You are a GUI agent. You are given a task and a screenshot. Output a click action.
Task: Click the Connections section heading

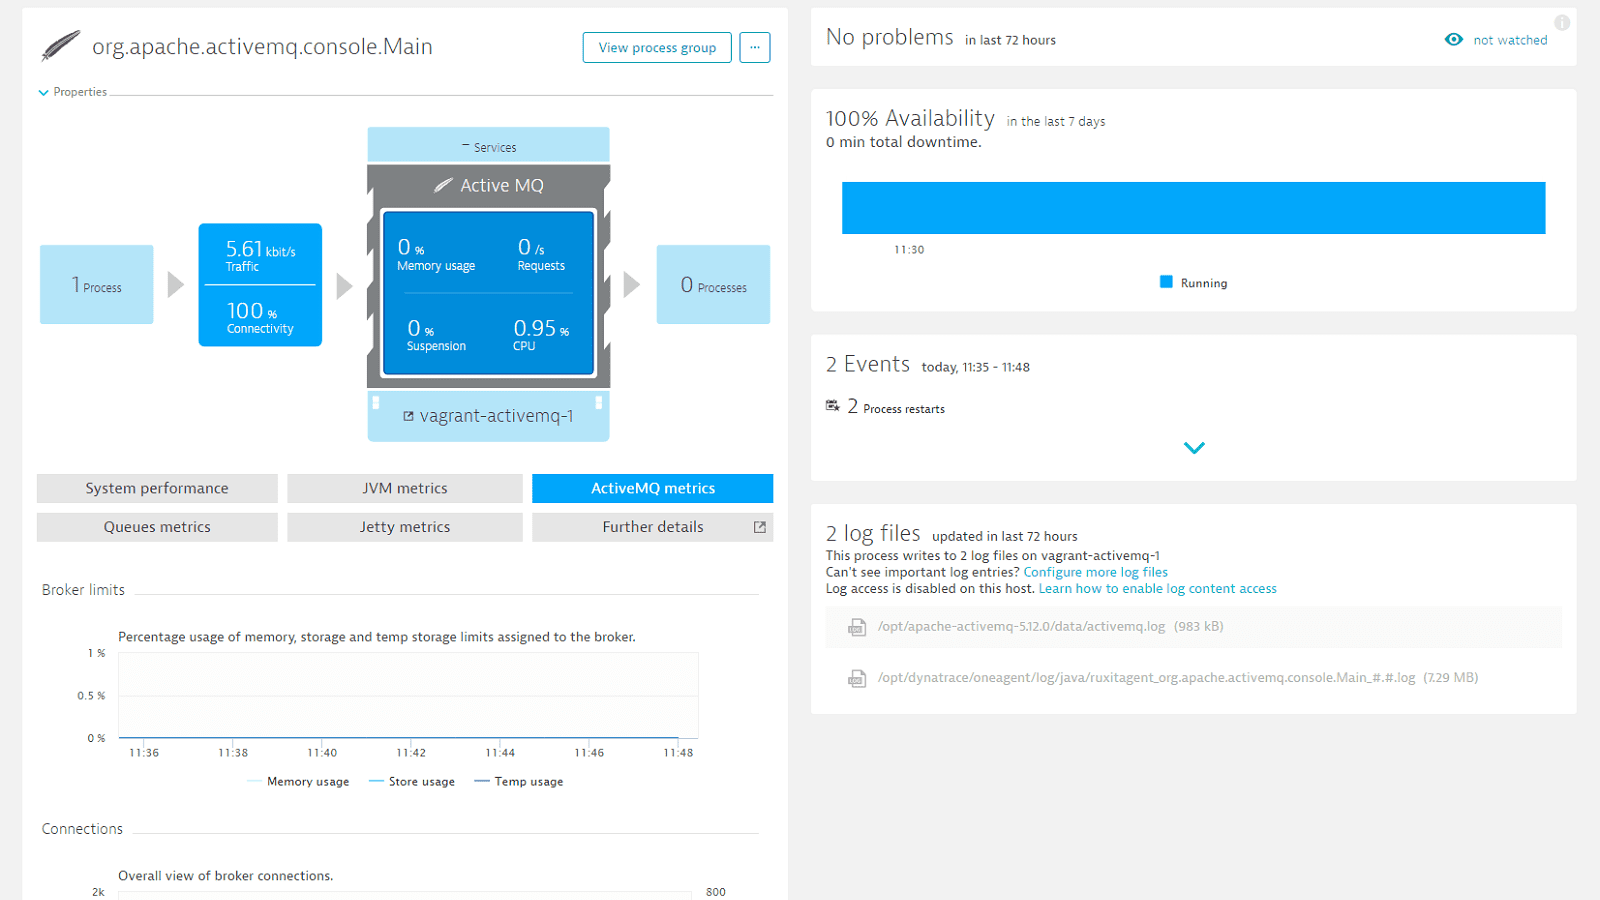pos(82,829)
